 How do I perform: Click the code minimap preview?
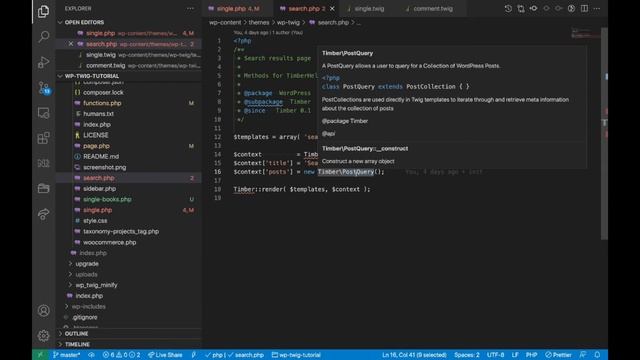coord(585,33)
